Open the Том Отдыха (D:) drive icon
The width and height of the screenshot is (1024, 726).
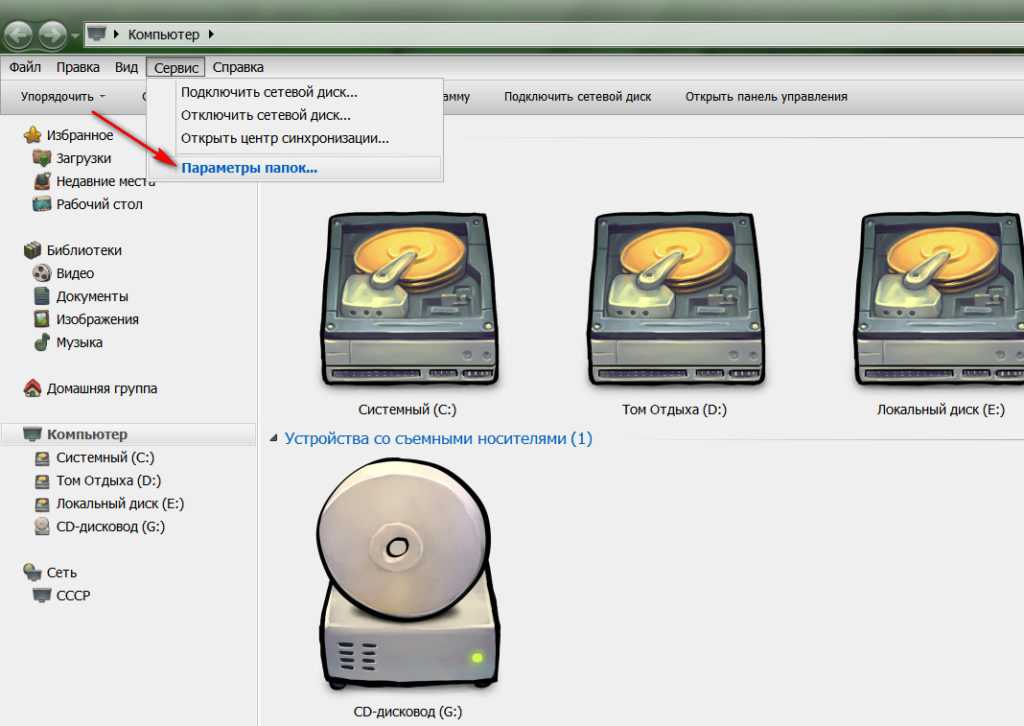tap(673, 300)
